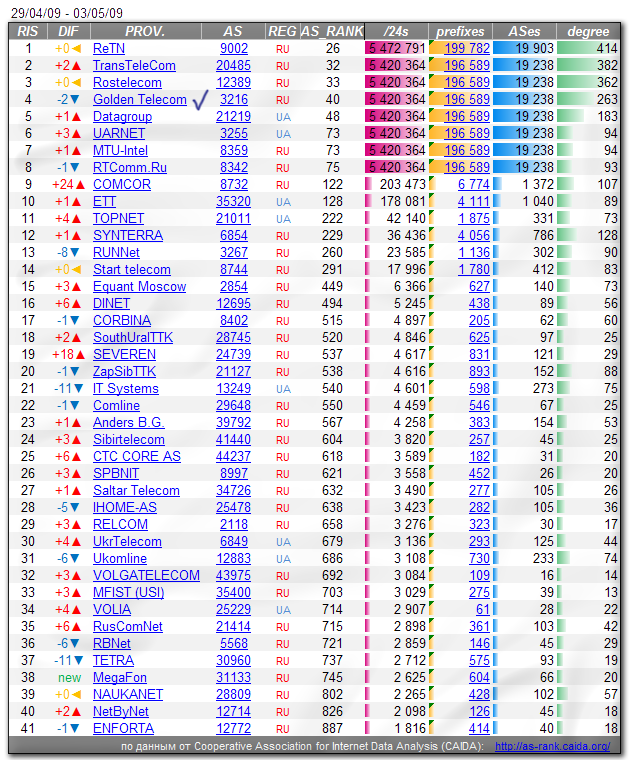Open AS number 9002 link

234,48
